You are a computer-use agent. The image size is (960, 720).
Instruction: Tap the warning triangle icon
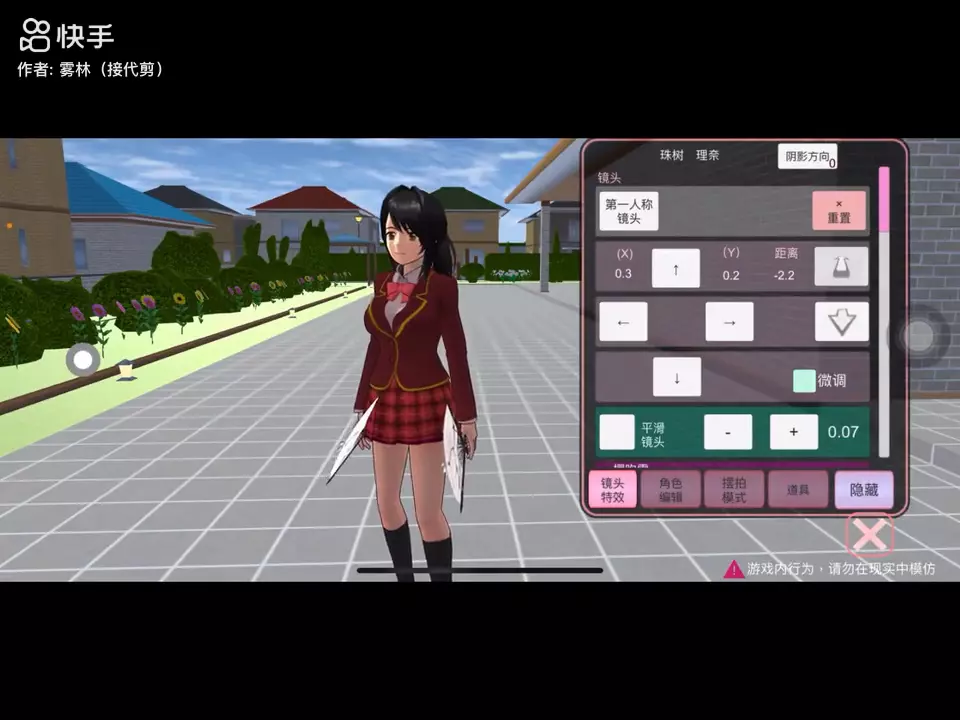point(733,569)
